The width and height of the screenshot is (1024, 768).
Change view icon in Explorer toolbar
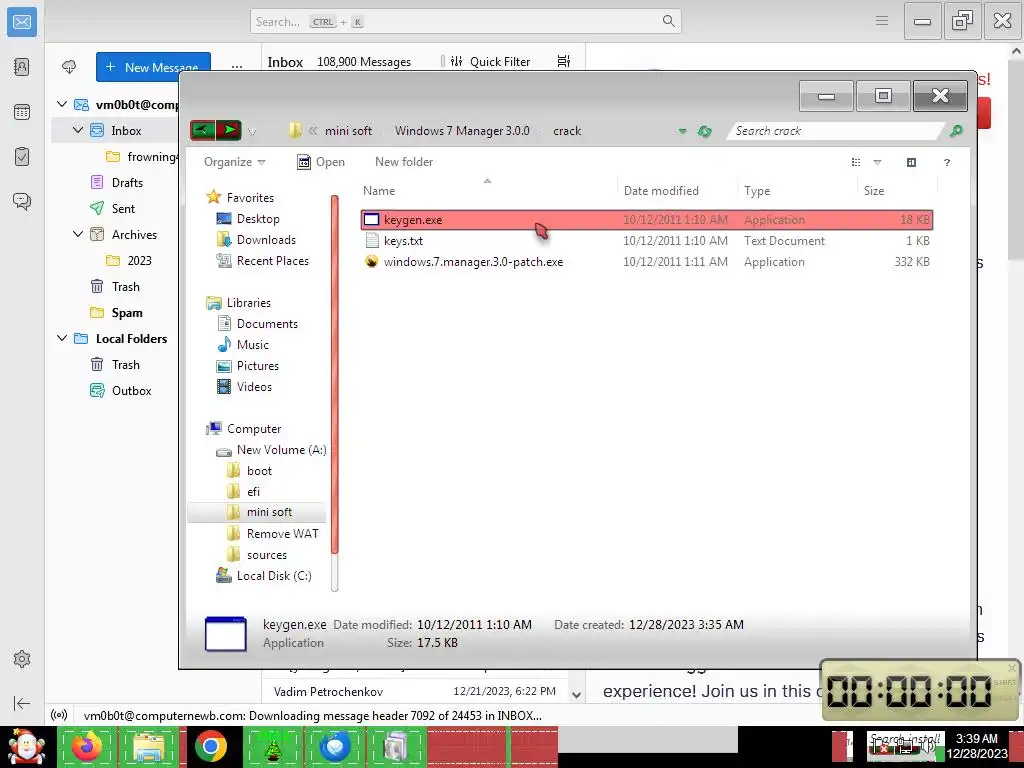(x=856, y=162)
